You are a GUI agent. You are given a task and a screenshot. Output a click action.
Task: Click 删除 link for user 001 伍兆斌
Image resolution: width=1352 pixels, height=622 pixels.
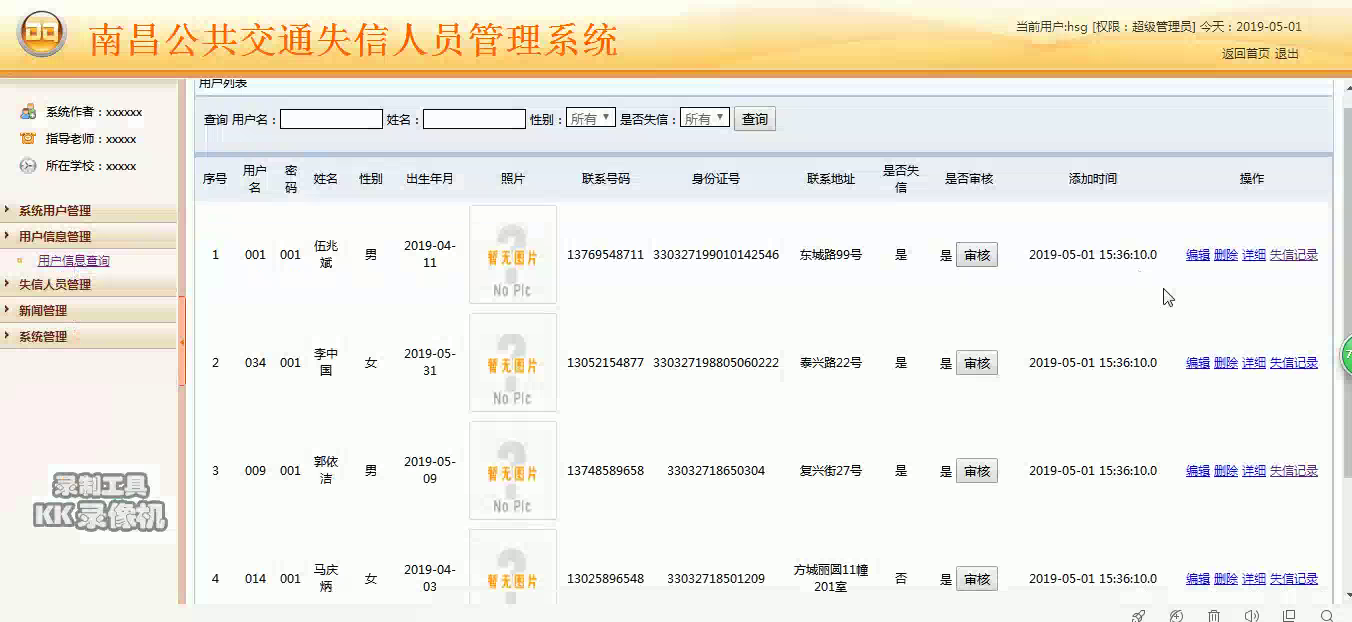pyautogui.click(x=1226, y=255)
